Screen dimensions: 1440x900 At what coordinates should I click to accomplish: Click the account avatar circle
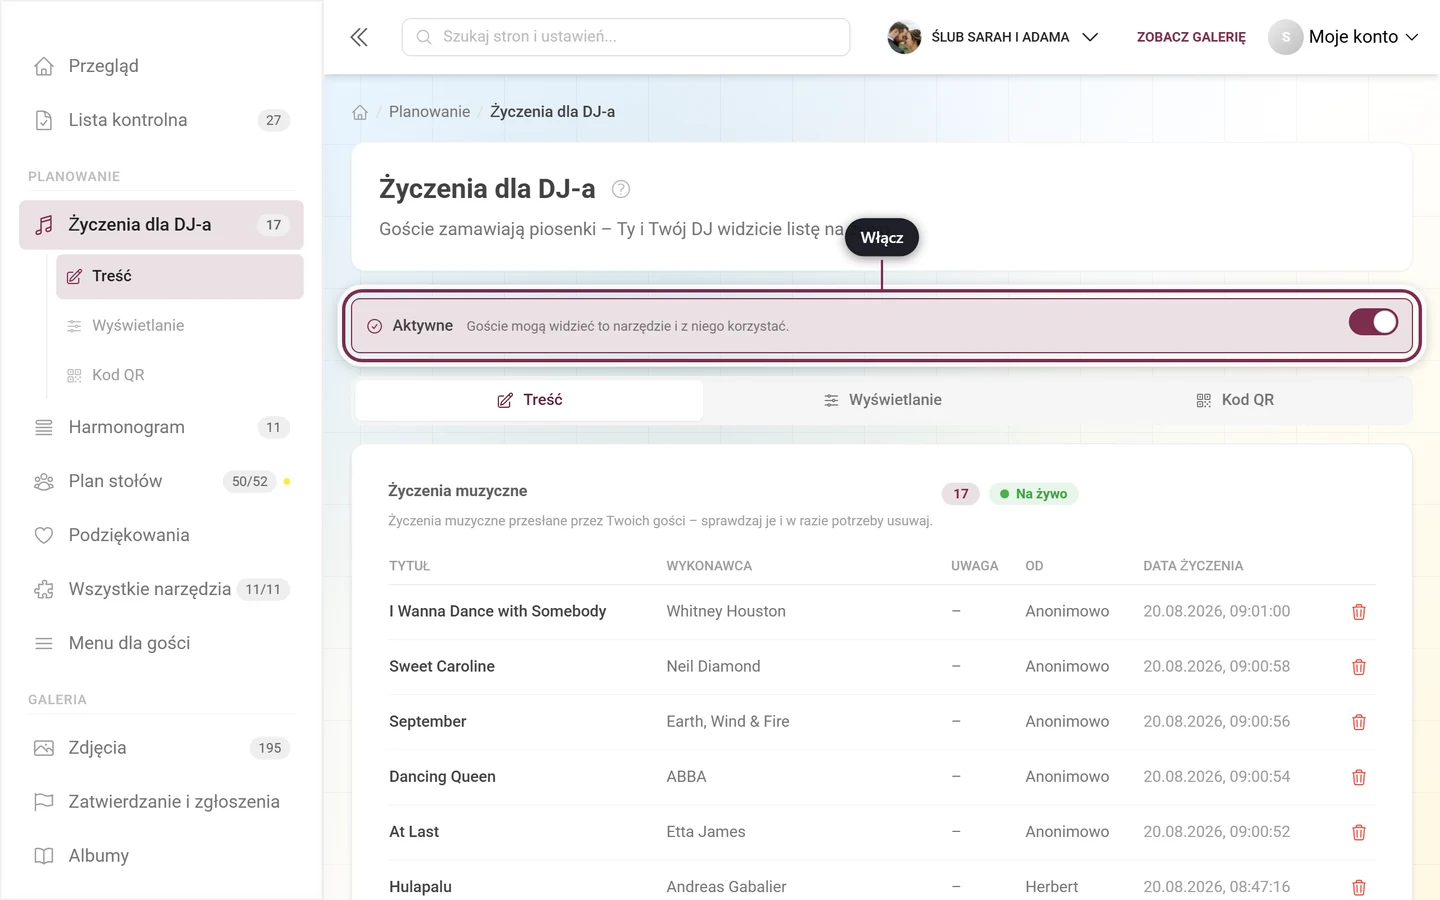pos(1286,37)
